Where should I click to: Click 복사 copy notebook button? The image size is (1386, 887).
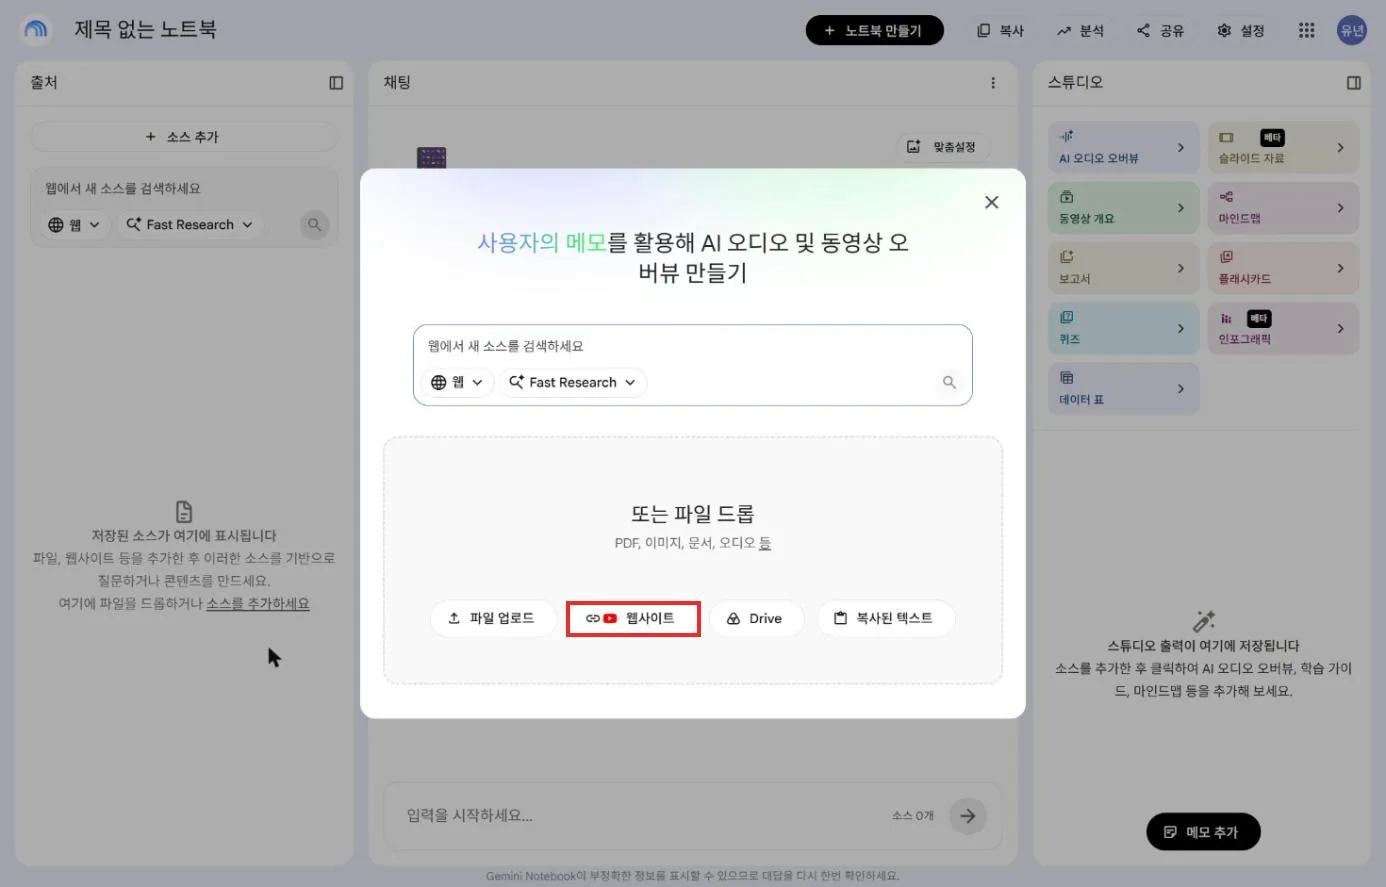click(x=1000, y=31)
